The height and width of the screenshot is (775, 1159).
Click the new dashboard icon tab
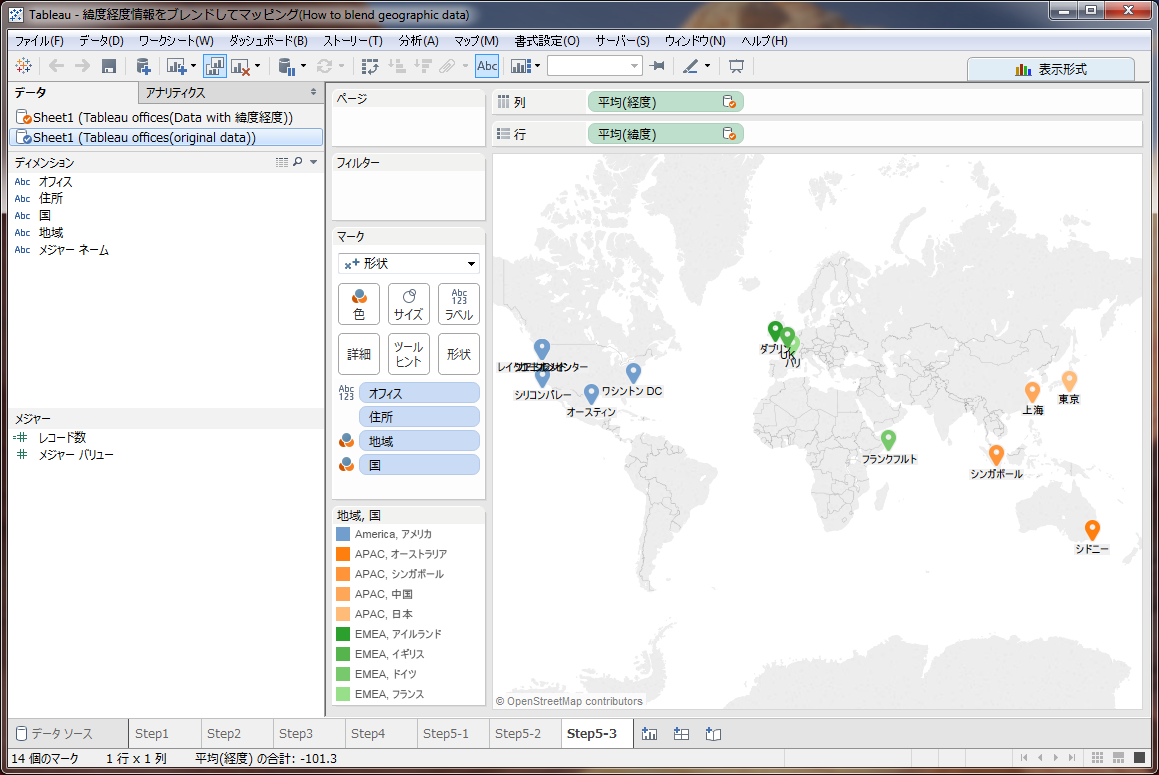[682, 734]
